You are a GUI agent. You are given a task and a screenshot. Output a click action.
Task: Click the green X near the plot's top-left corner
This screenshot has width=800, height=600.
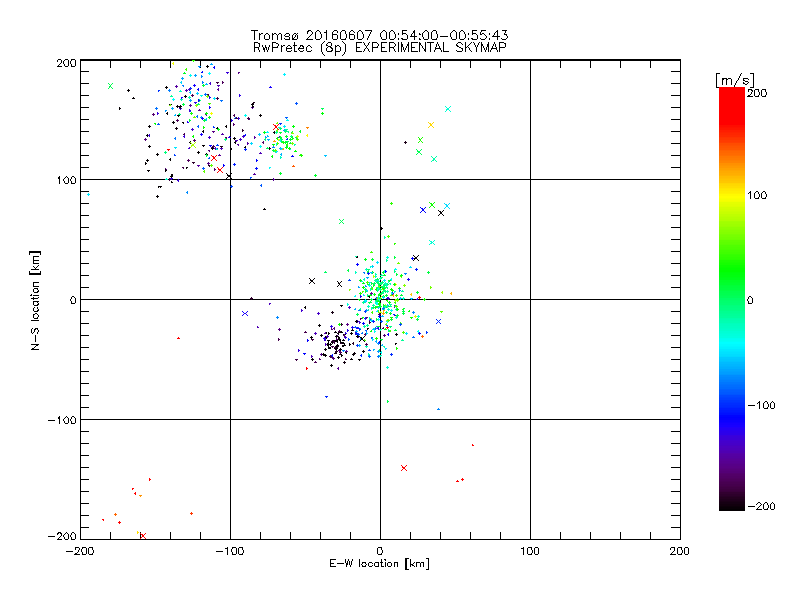click(111, 86)
